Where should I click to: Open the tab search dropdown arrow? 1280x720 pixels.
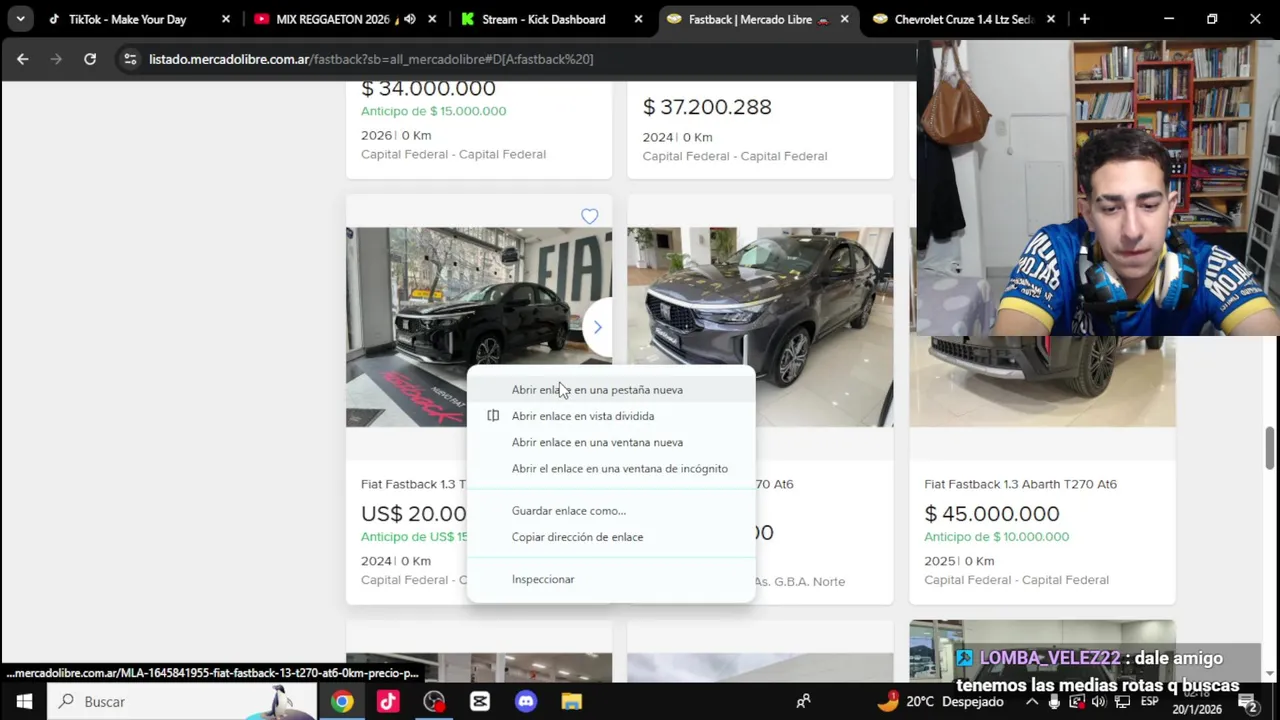tap(20, 19)
